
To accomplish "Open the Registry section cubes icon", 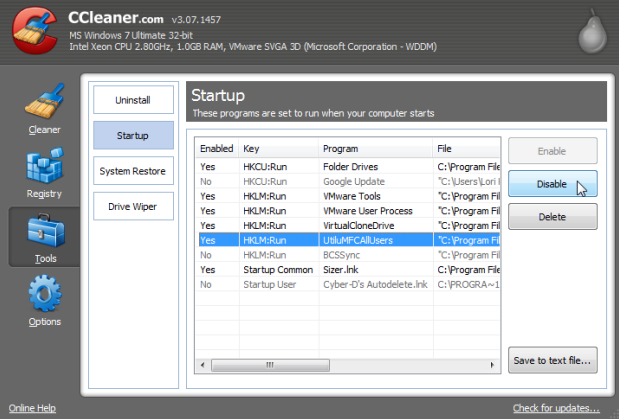I will (x=45, y=165).
